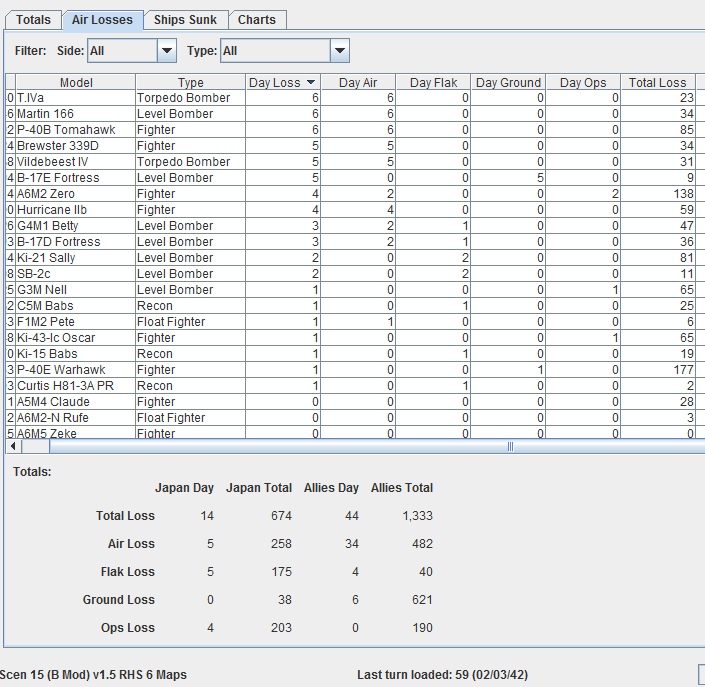Click the Ops Loss label in Totals
705x687 pixels.
128,628
